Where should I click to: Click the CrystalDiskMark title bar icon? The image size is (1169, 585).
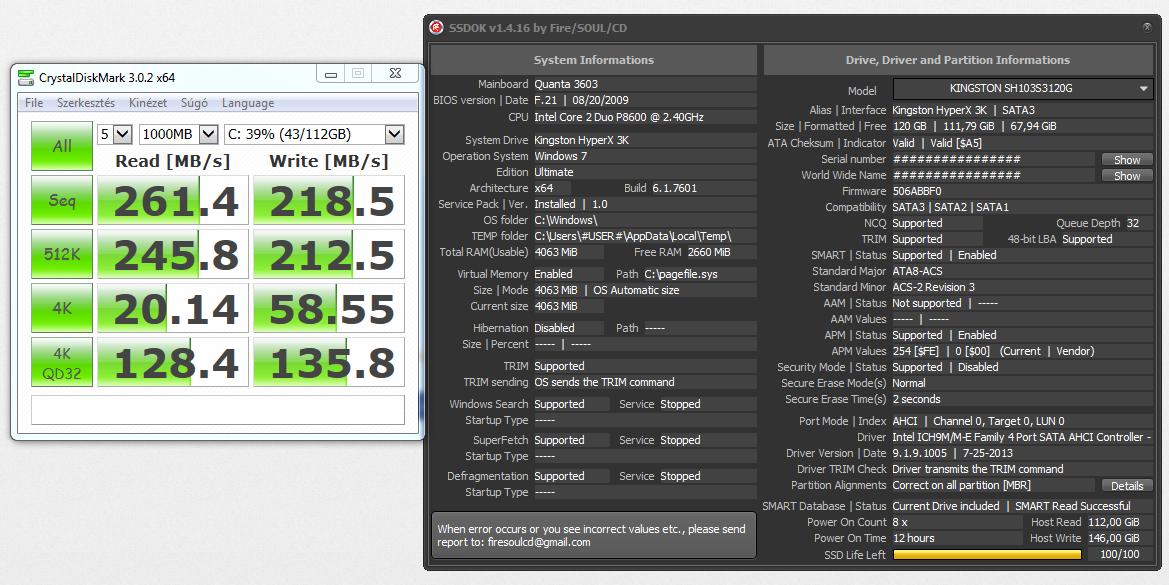point(26,77)
